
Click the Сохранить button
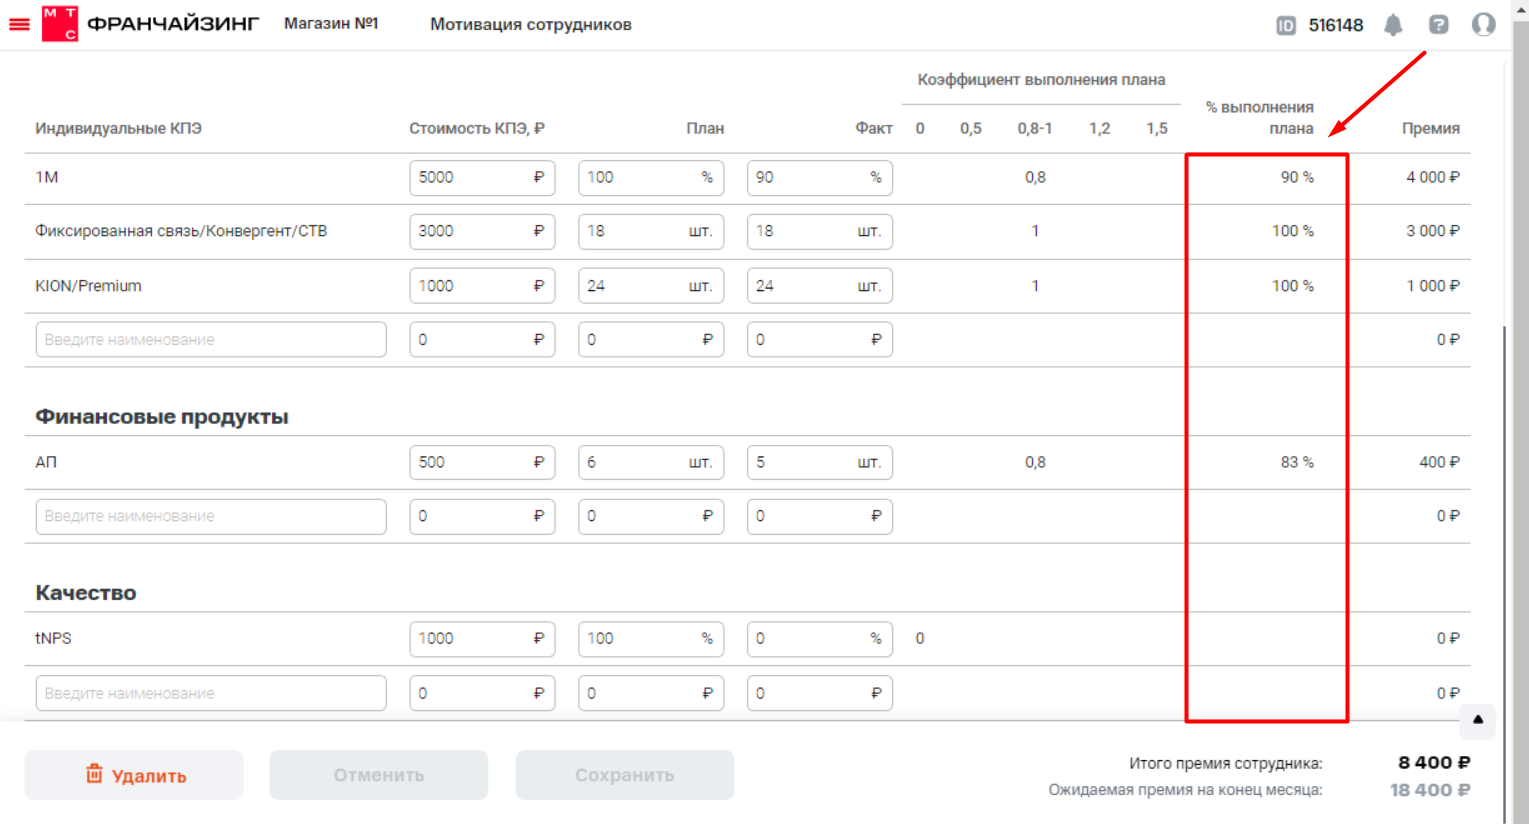point(625,775)
